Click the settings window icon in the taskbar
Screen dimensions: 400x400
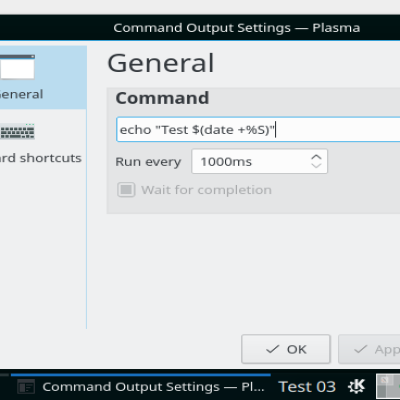tap(26, 387)
